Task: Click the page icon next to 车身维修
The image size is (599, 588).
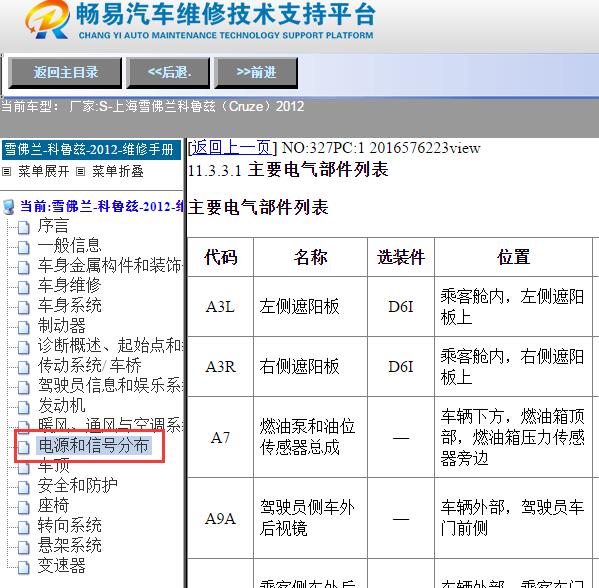Action: coord(24,287)
